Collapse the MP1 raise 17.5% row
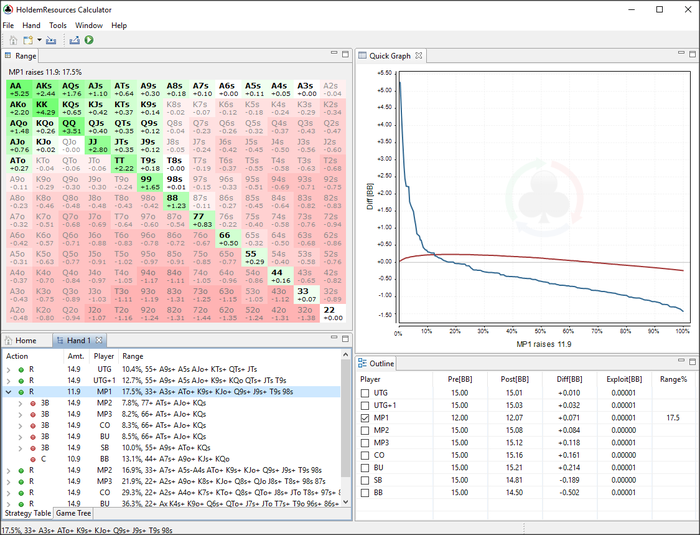Viewport: 700px width, 535px height. 8,392
